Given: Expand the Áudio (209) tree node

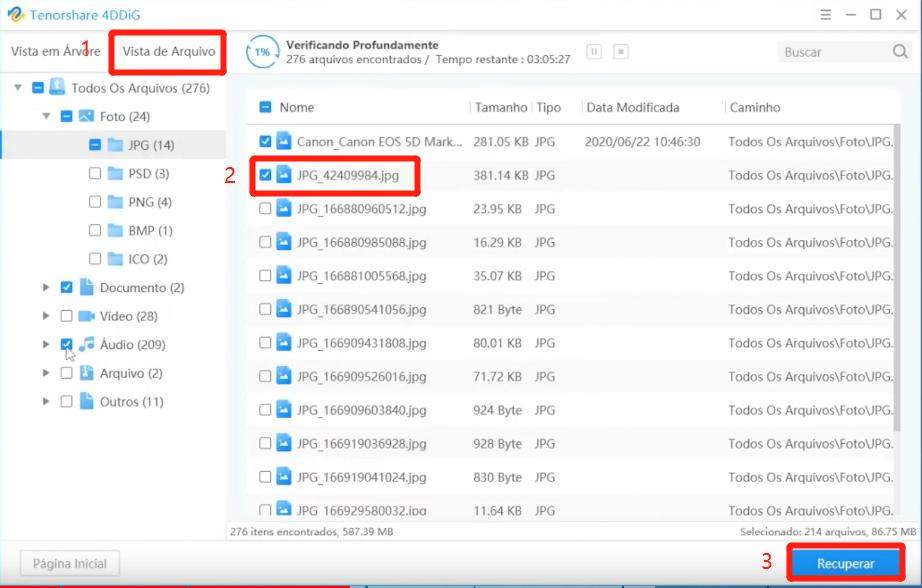Looking at the screenshot, I should [46, 344].
